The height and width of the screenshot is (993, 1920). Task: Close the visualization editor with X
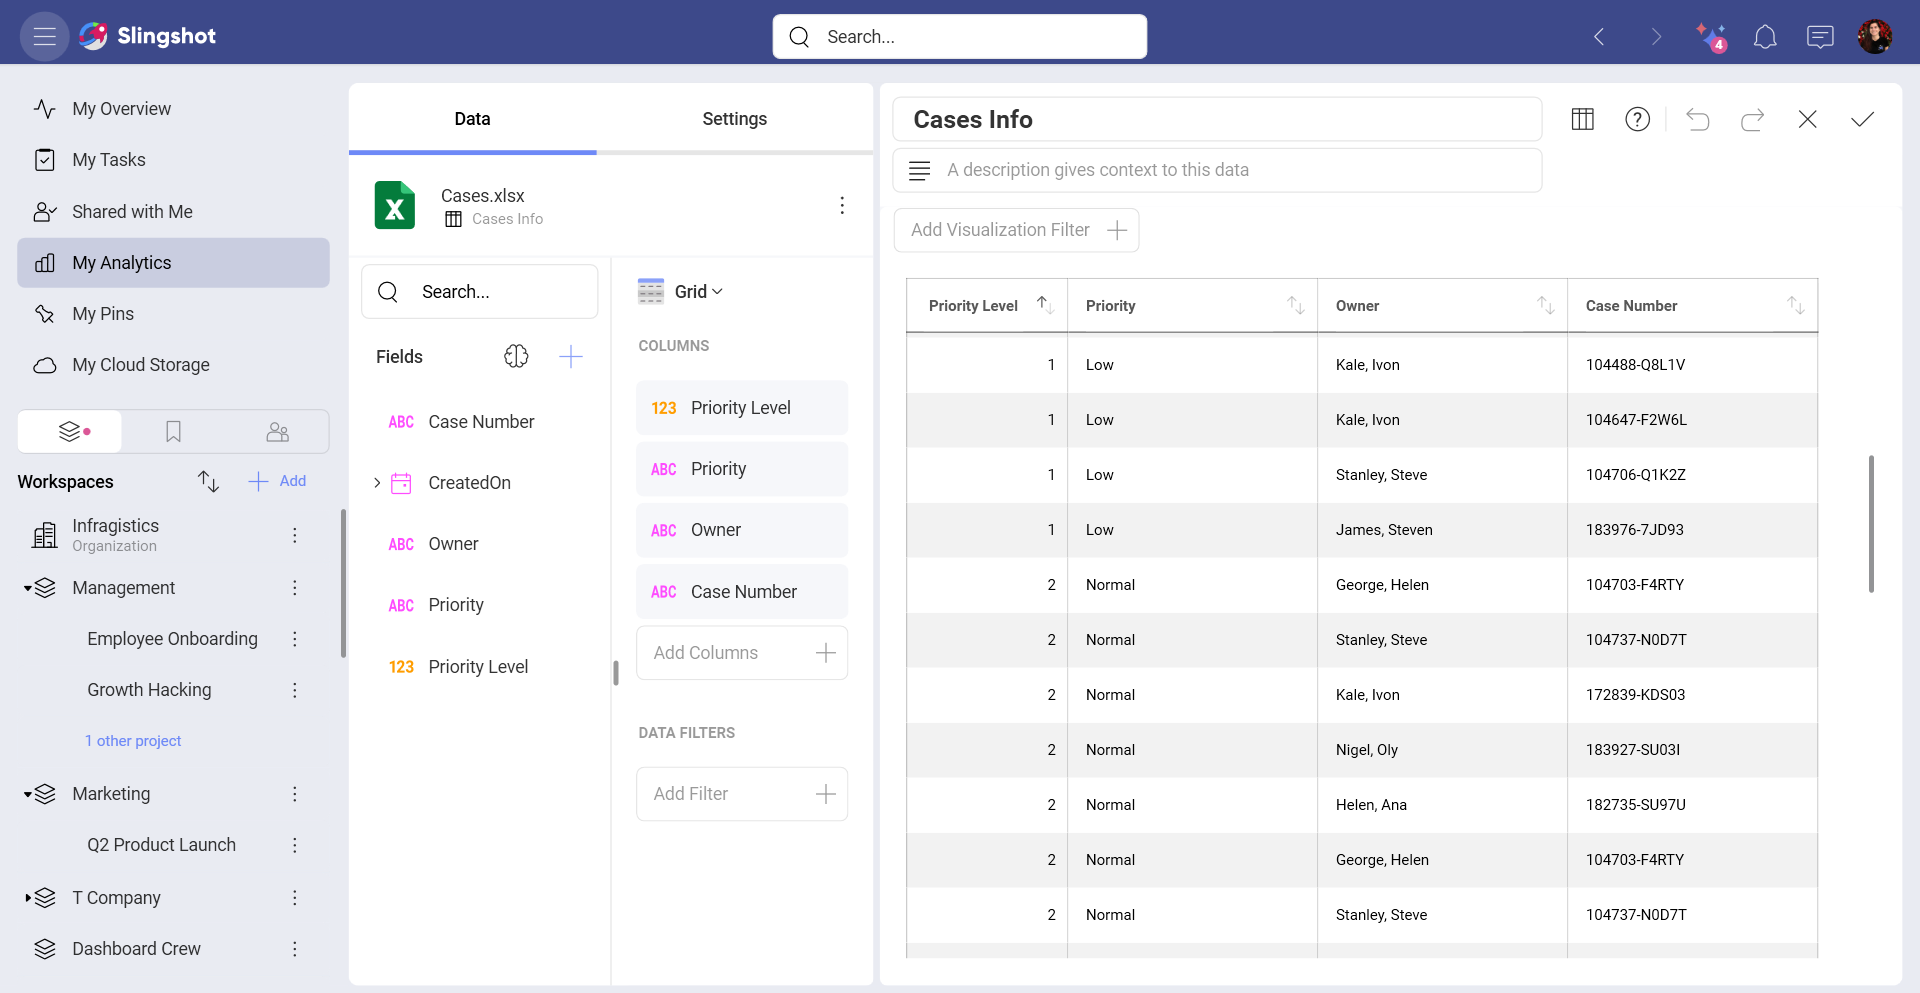(1807, 119)
